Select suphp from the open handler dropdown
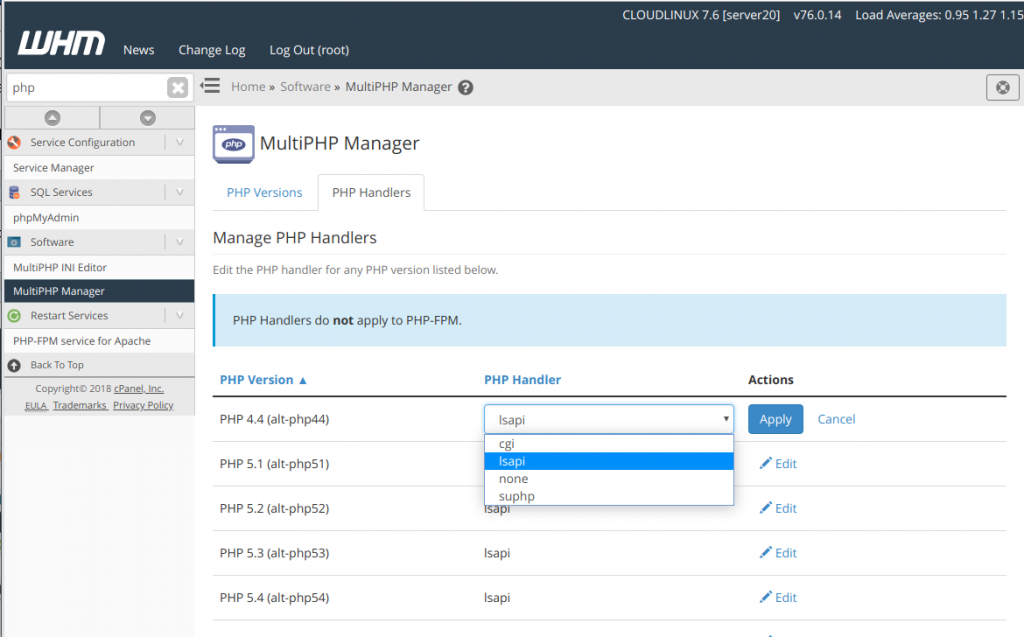The height and width of the screenshot is (637, 1024). [x=516, y=495]
